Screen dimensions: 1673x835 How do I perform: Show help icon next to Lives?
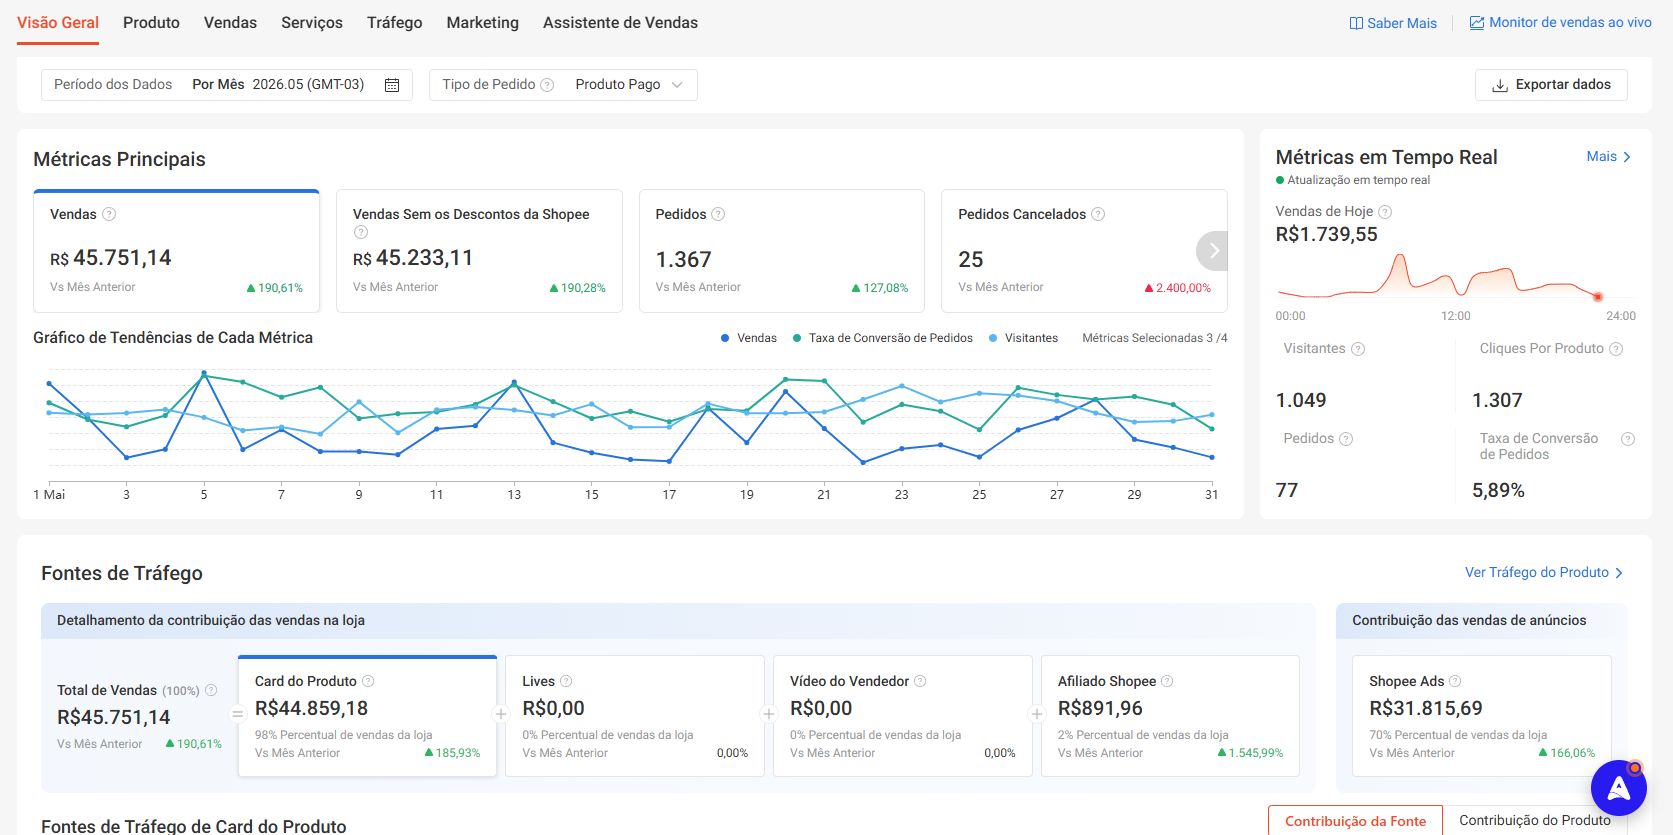tap(566, 681)
